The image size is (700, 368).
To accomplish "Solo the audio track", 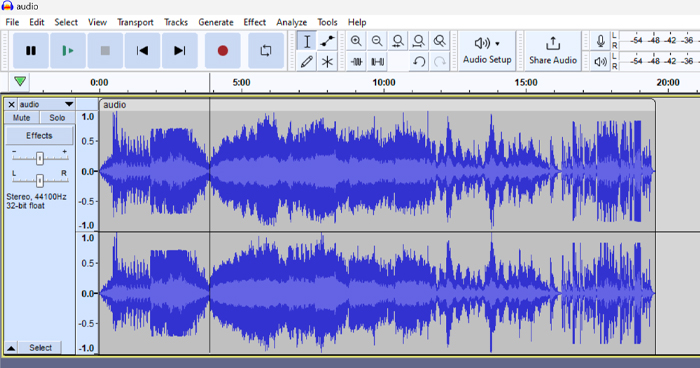I will (x=57, y=118).
